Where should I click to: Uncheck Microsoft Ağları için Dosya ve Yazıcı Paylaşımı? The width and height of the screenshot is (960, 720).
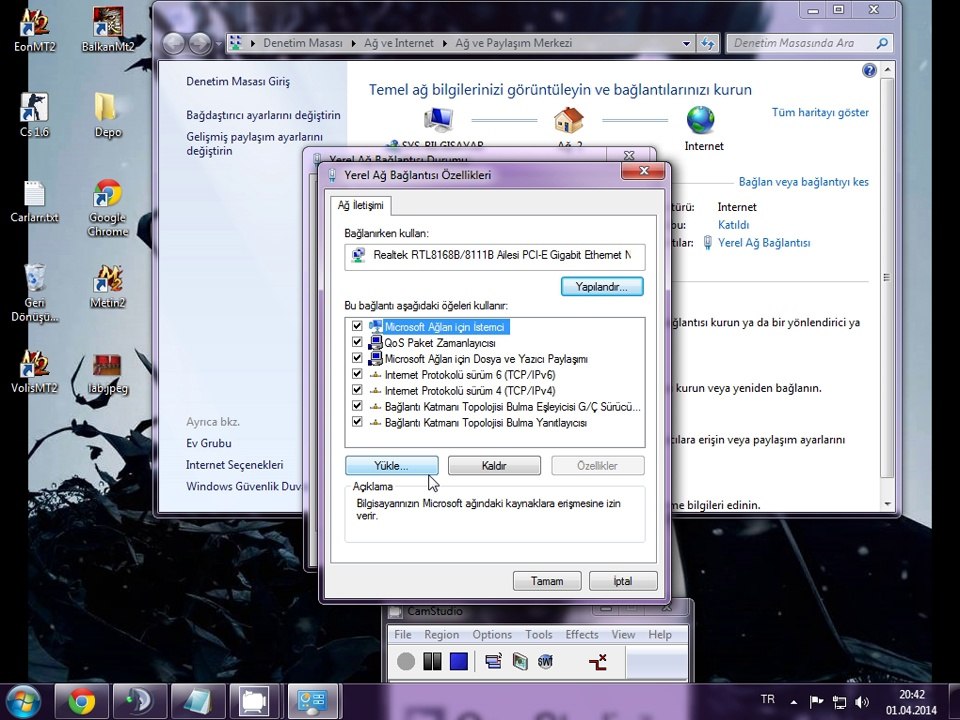(357, 358)
